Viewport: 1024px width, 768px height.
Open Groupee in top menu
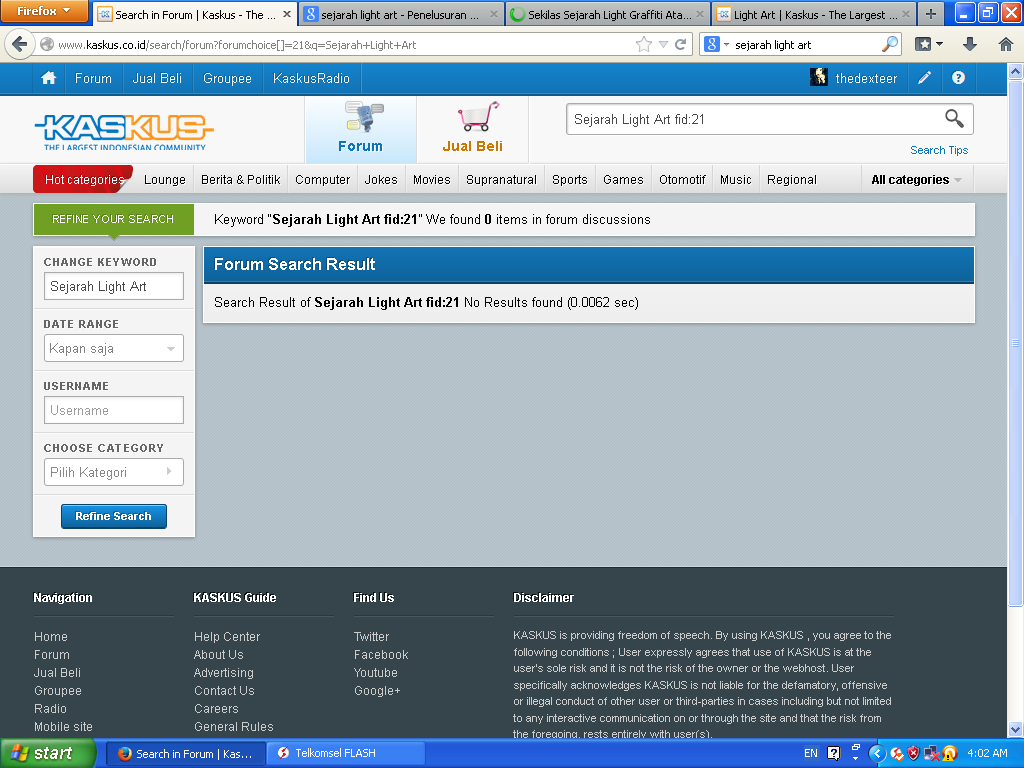(227, 78)
